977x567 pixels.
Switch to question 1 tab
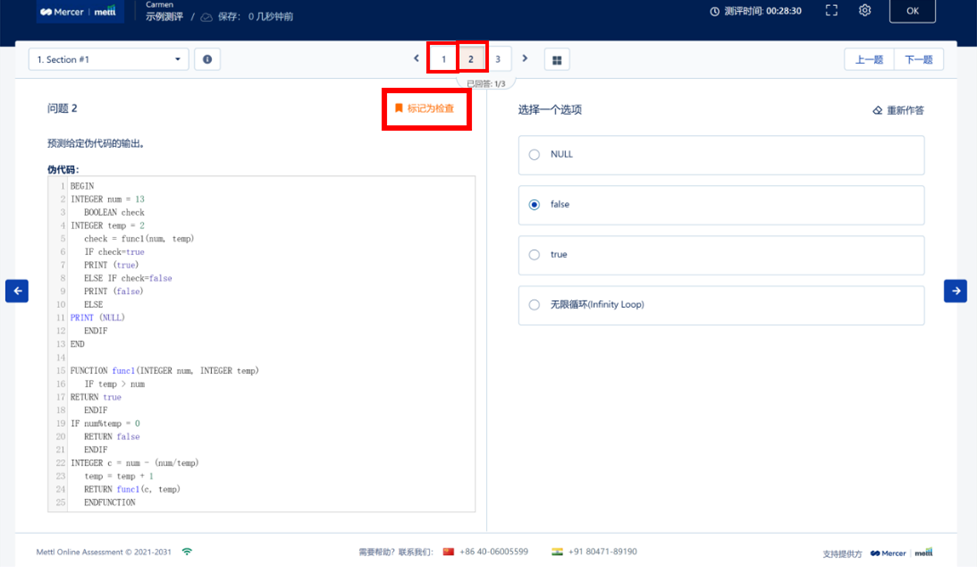pos(444,60)
